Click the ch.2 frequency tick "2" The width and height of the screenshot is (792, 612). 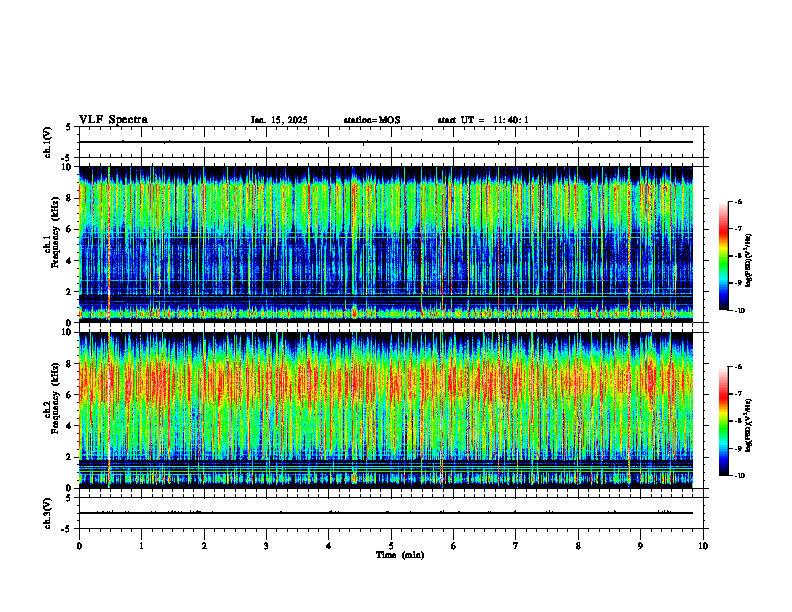point(69,457)
